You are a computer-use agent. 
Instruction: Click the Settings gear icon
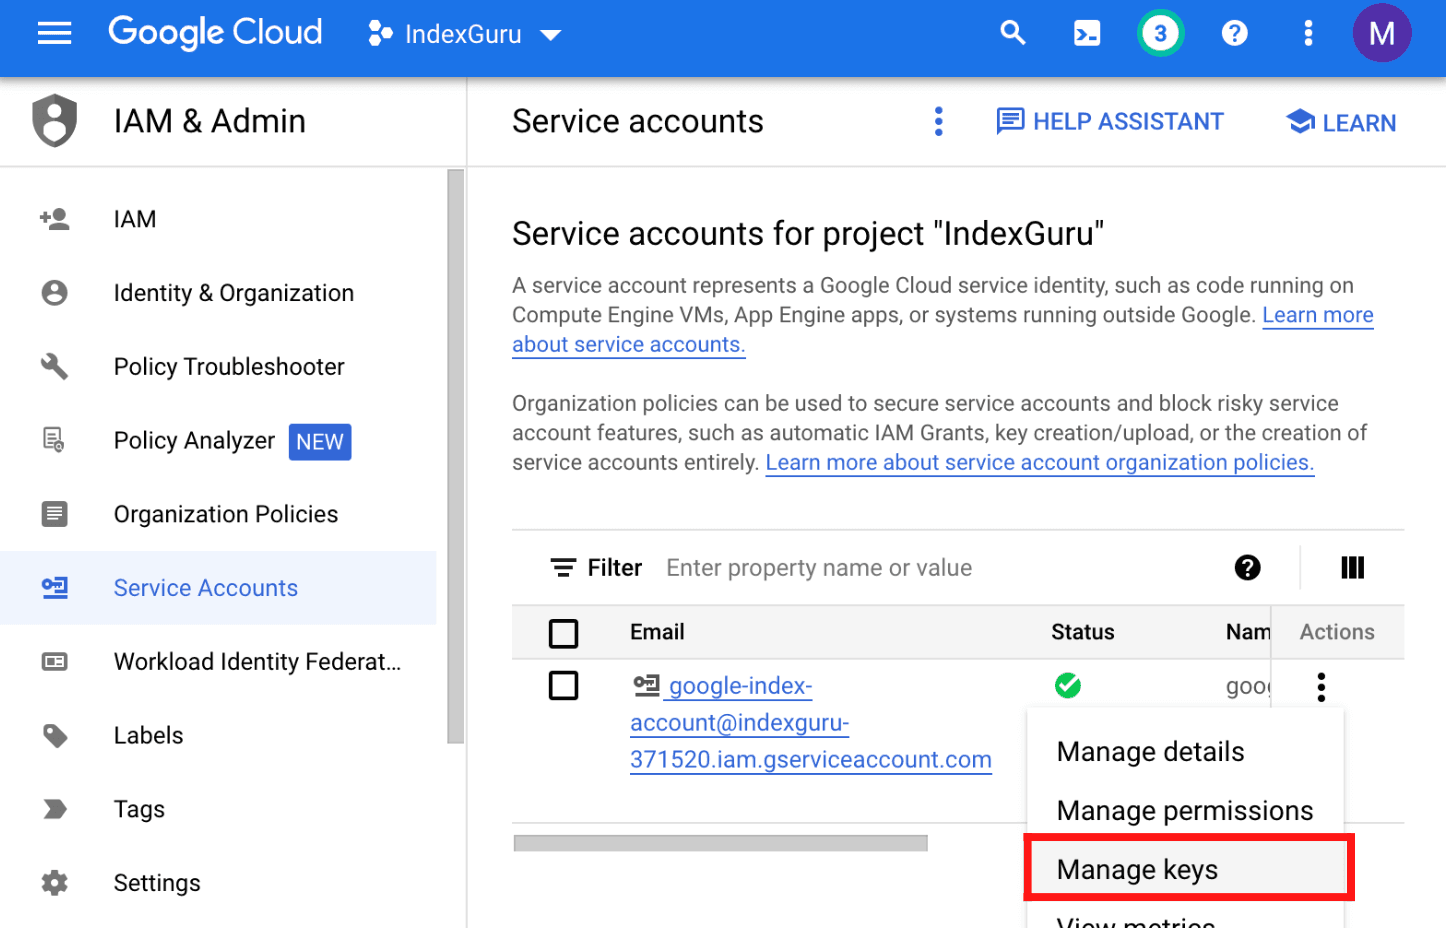54,883
